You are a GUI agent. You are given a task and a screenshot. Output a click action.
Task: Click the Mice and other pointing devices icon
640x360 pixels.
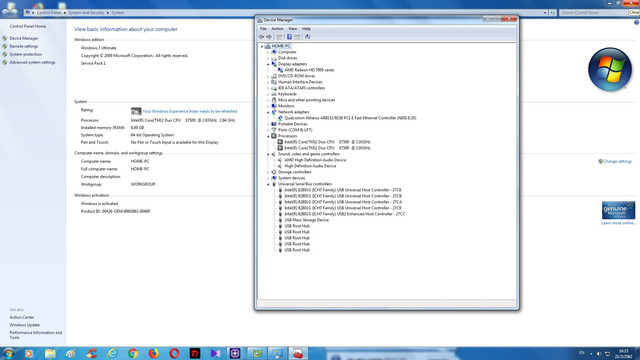click(x=274, y=100)
